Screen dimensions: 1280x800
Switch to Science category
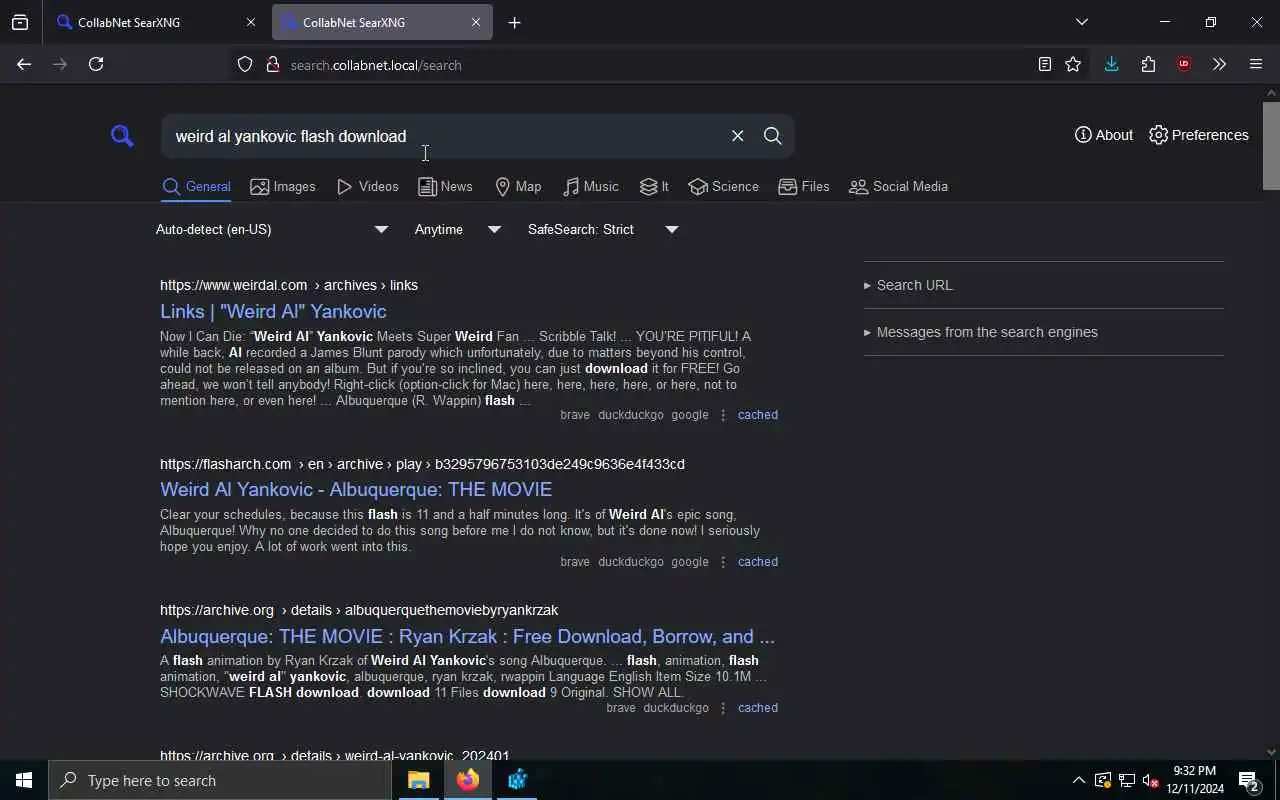coord(723,186)
